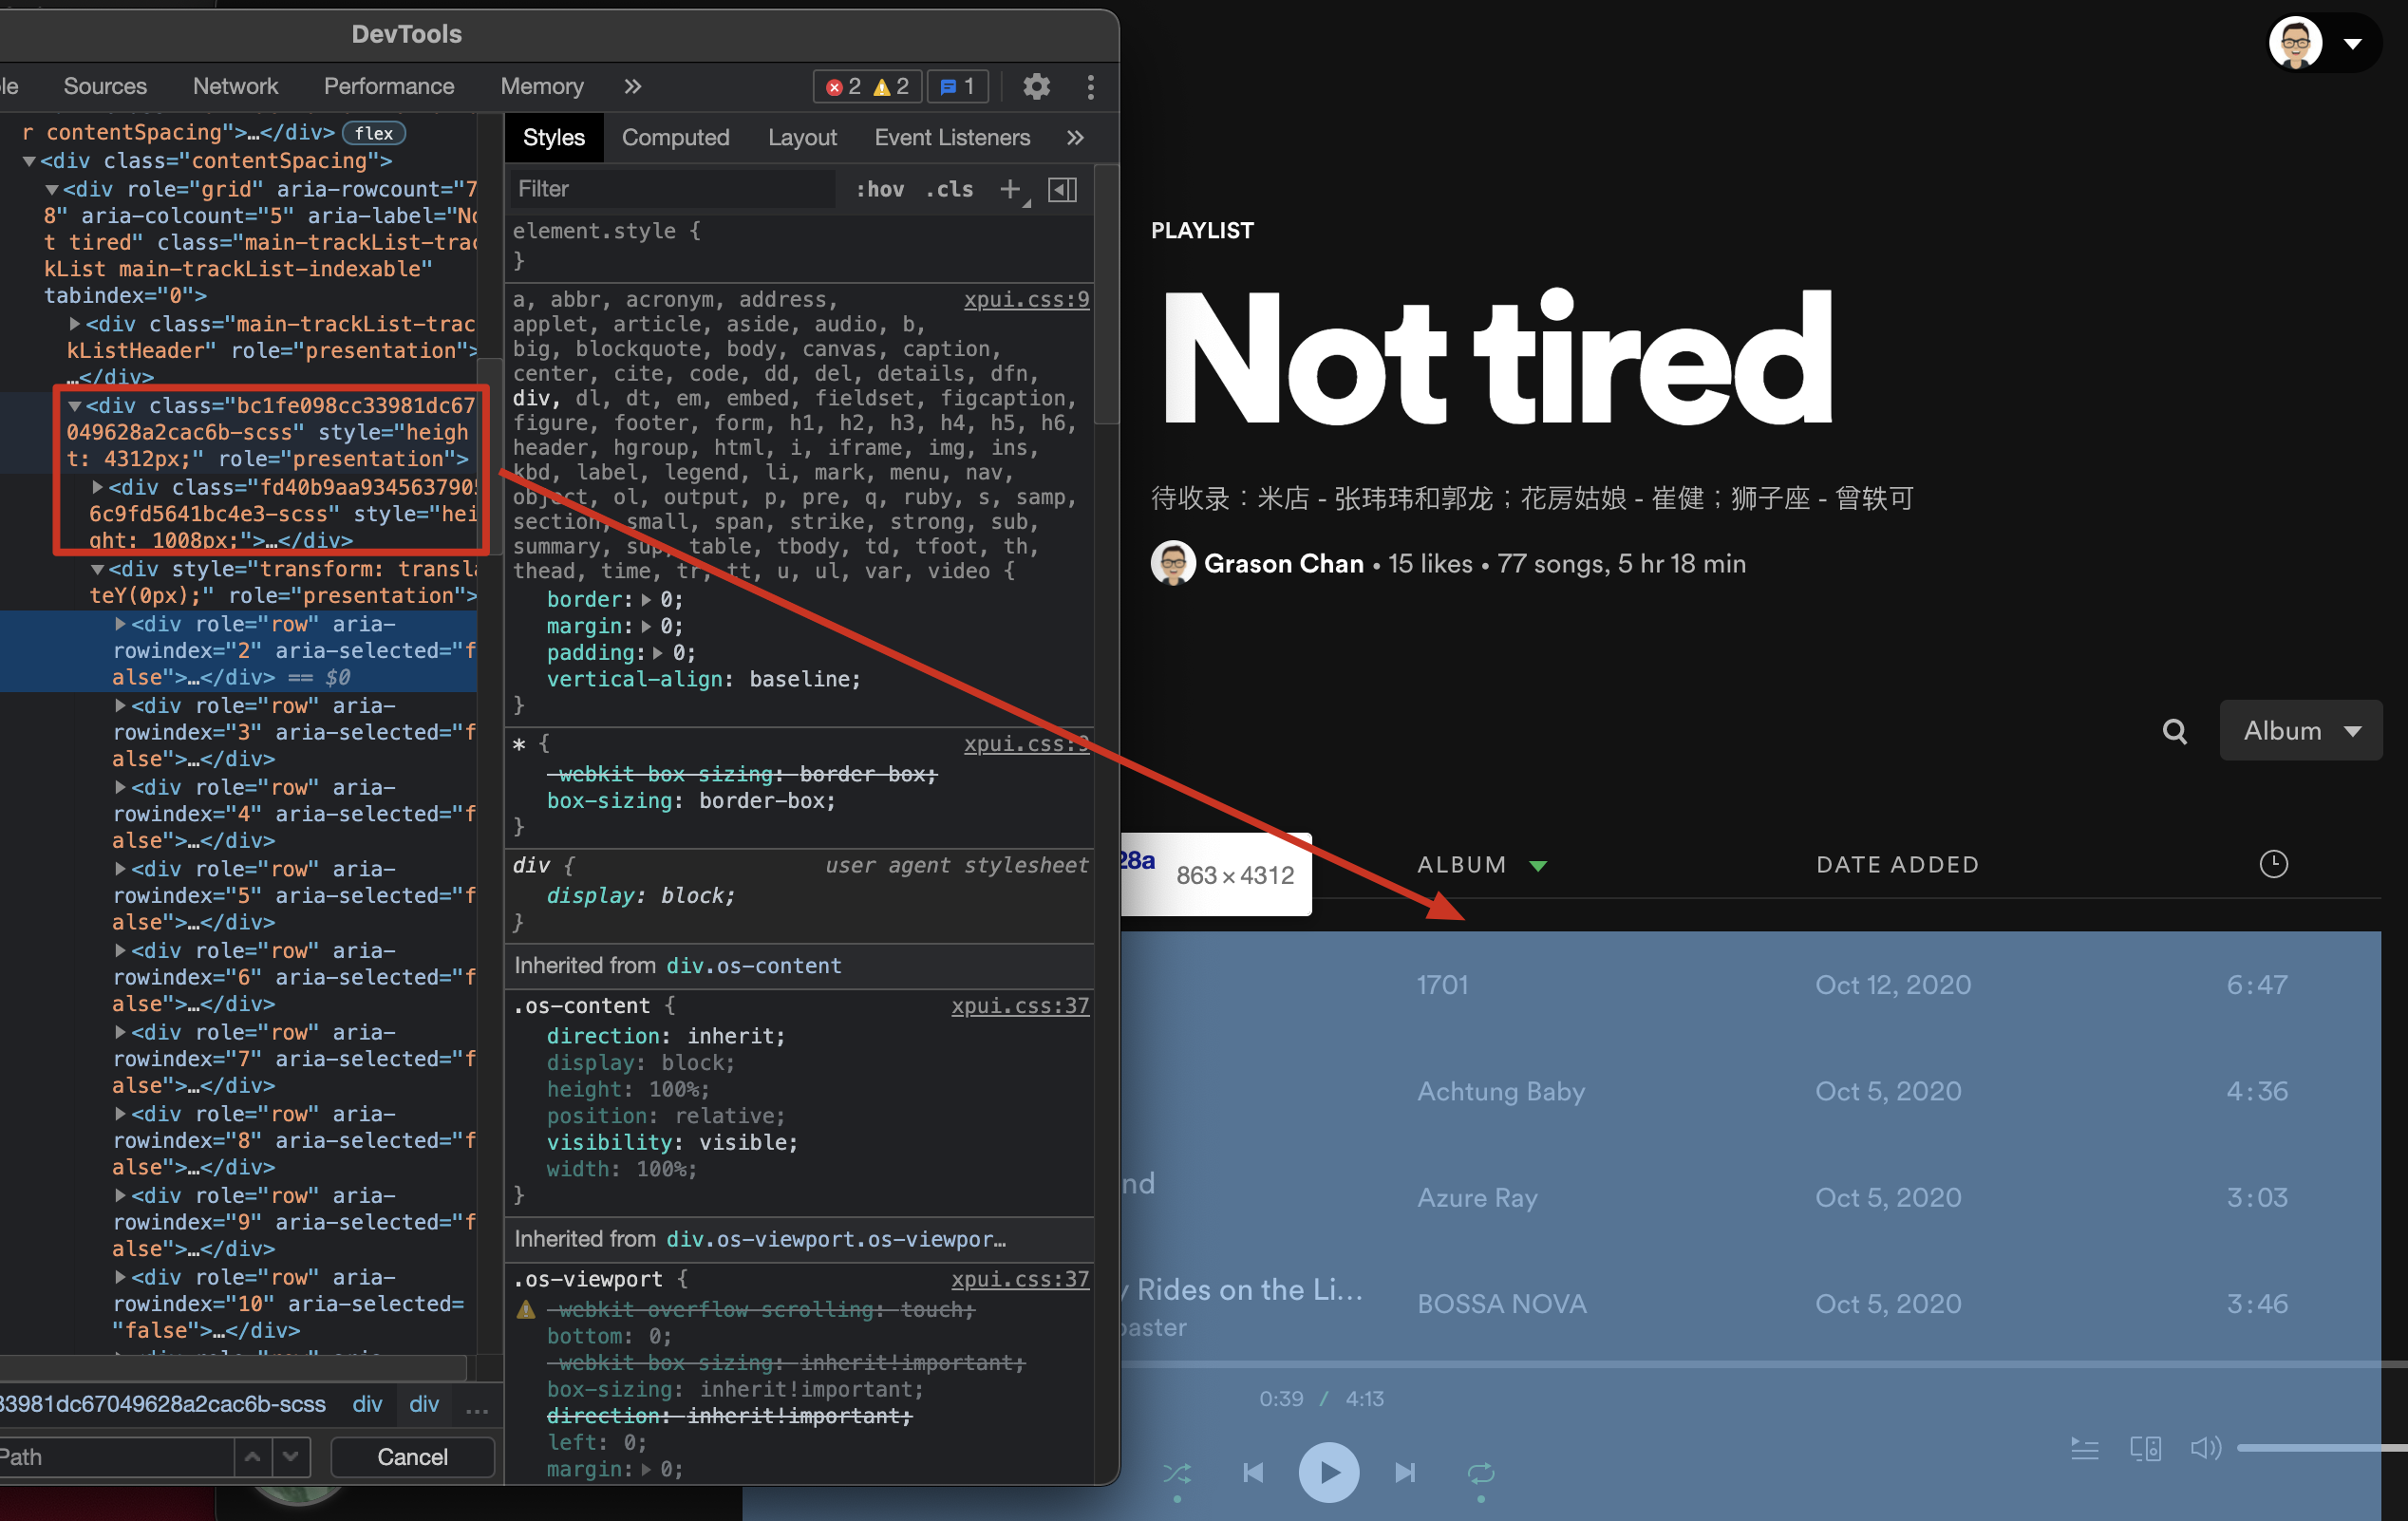Viewport: 2408px width, 1521px height.
Task: Expand the div with role row rowindex 3
Action: pos(119,705)
